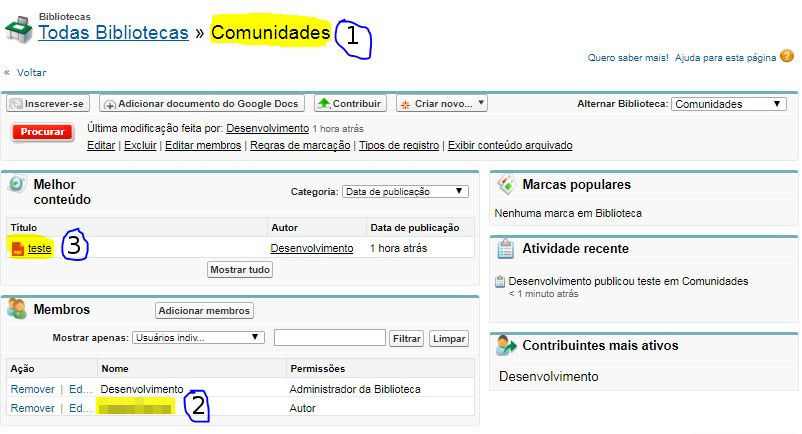Click the '1 hora atrás' publication date cell
The height and width of the screenshot is (434, 802).
click(398, 248)
